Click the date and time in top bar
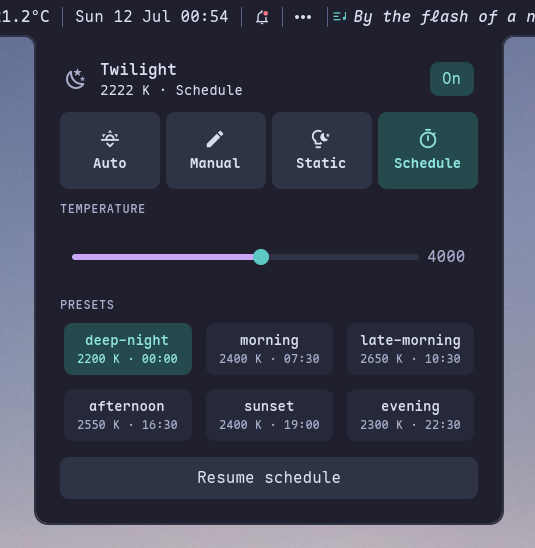 [x=152, y=17]
